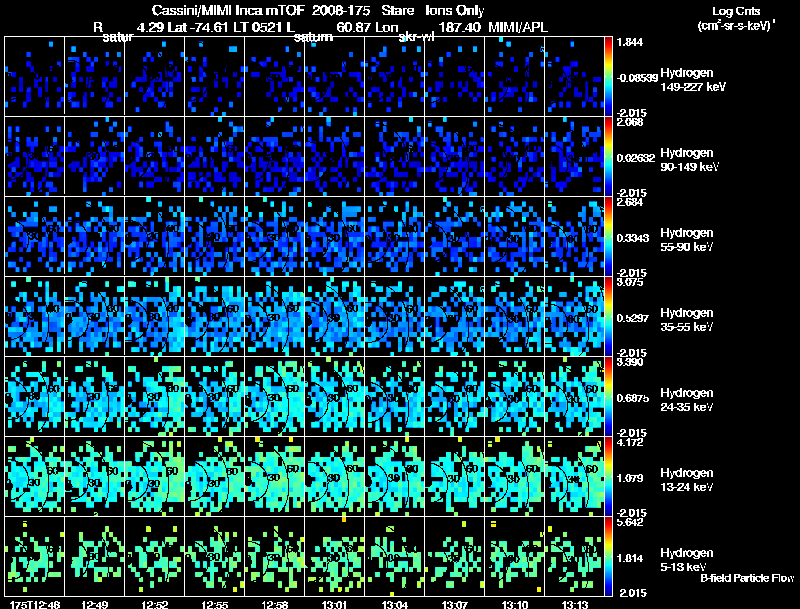Click the color bar for the 5-13 keV row
Viewport: 800px width, 609px height.
pos(608,556)
